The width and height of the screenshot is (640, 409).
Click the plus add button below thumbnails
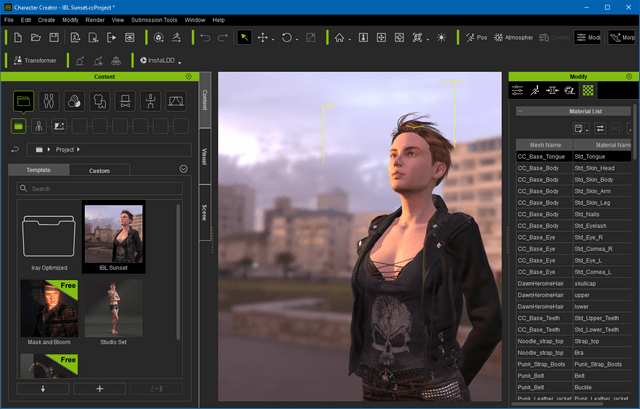pyautogui.click(x=99, y=388)
